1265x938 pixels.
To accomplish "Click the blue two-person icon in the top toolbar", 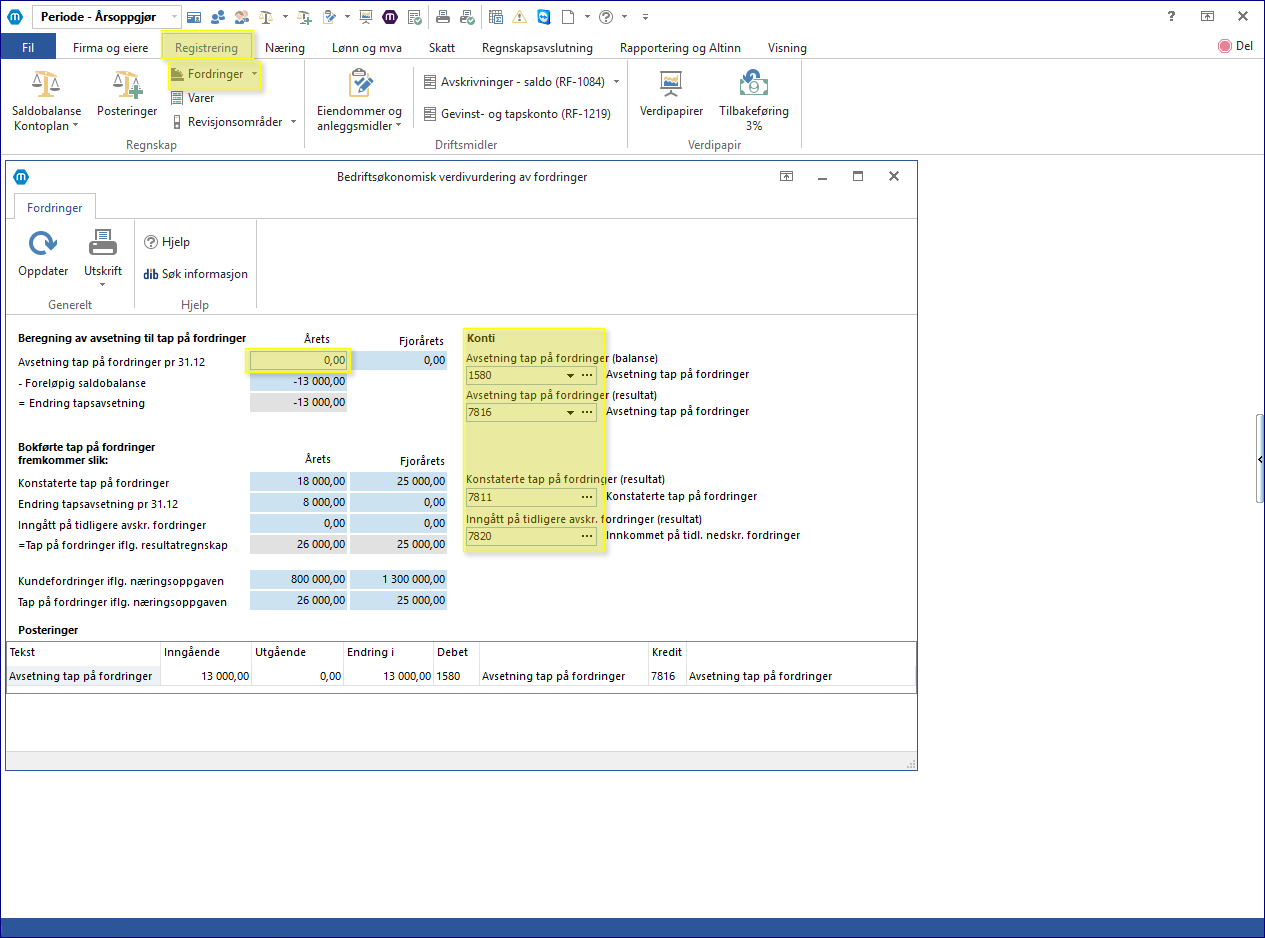I will point(217,17).
